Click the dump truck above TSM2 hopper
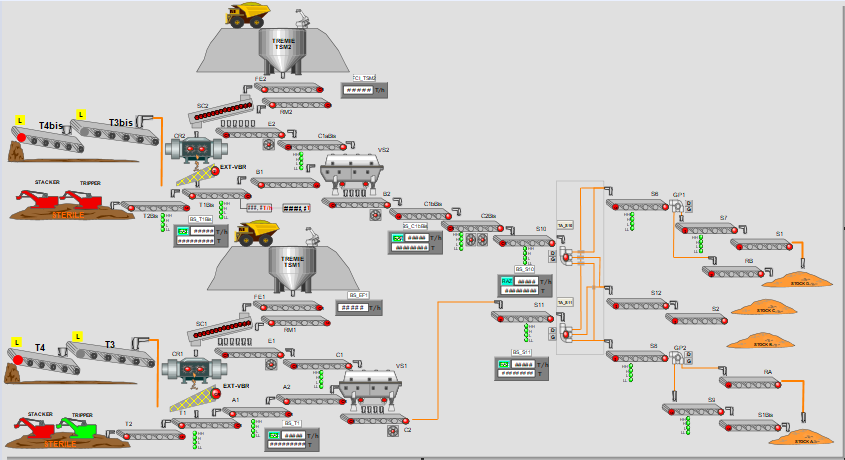This screenshot has height=460, width=845. pyautogui.click(x=248, y=15)
